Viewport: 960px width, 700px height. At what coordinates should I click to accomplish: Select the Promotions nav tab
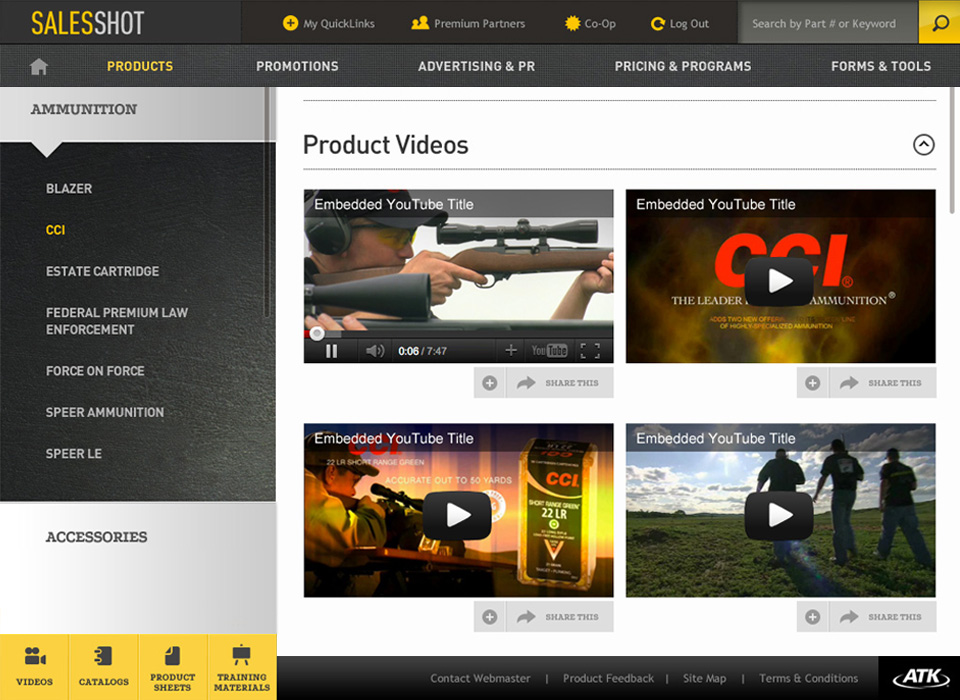297,66
